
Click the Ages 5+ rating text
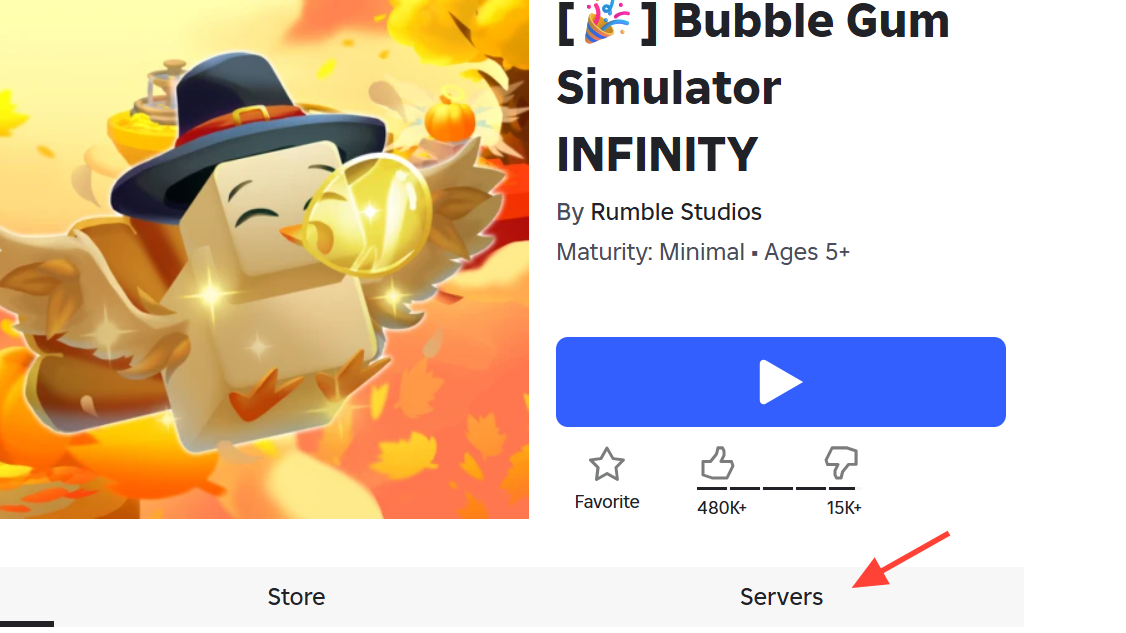[806, 252]
